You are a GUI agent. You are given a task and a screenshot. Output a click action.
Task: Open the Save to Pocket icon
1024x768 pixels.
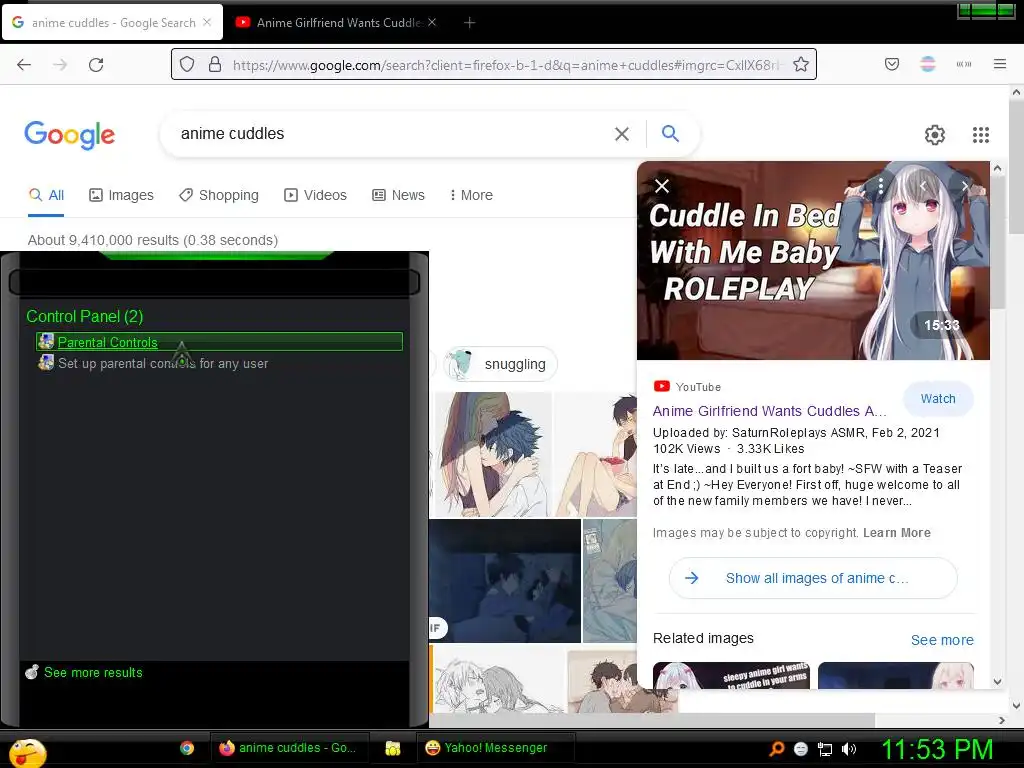(x=892, y=64)
